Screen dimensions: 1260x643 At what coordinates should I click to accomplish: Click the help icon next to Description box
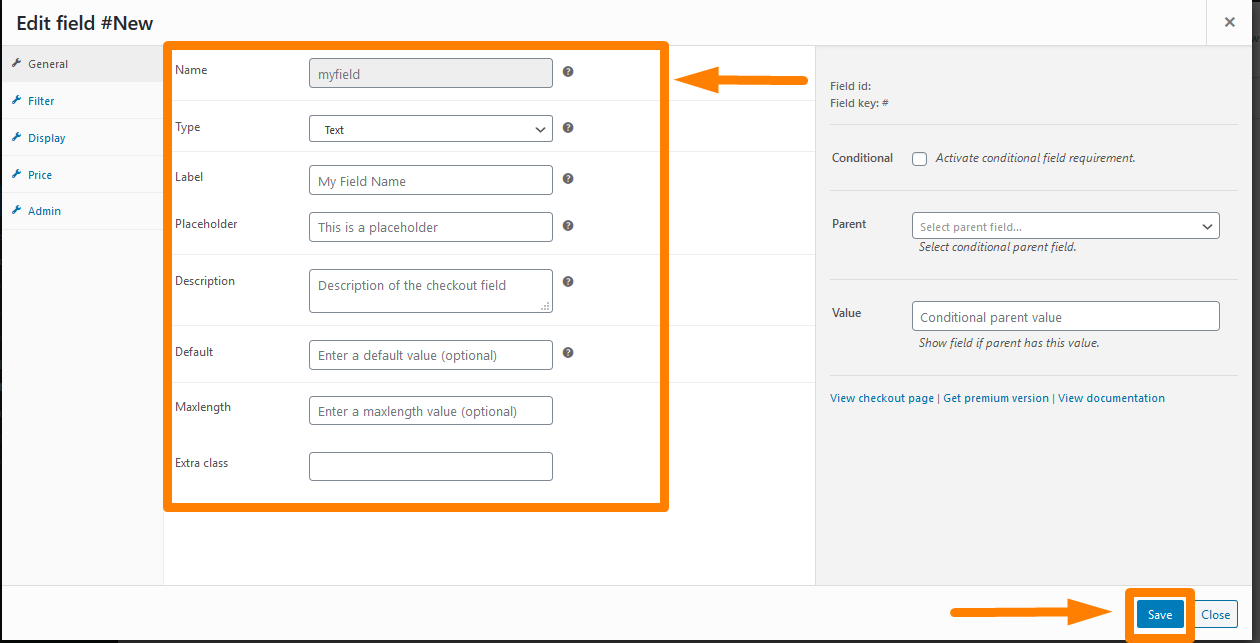coord(567,282)
